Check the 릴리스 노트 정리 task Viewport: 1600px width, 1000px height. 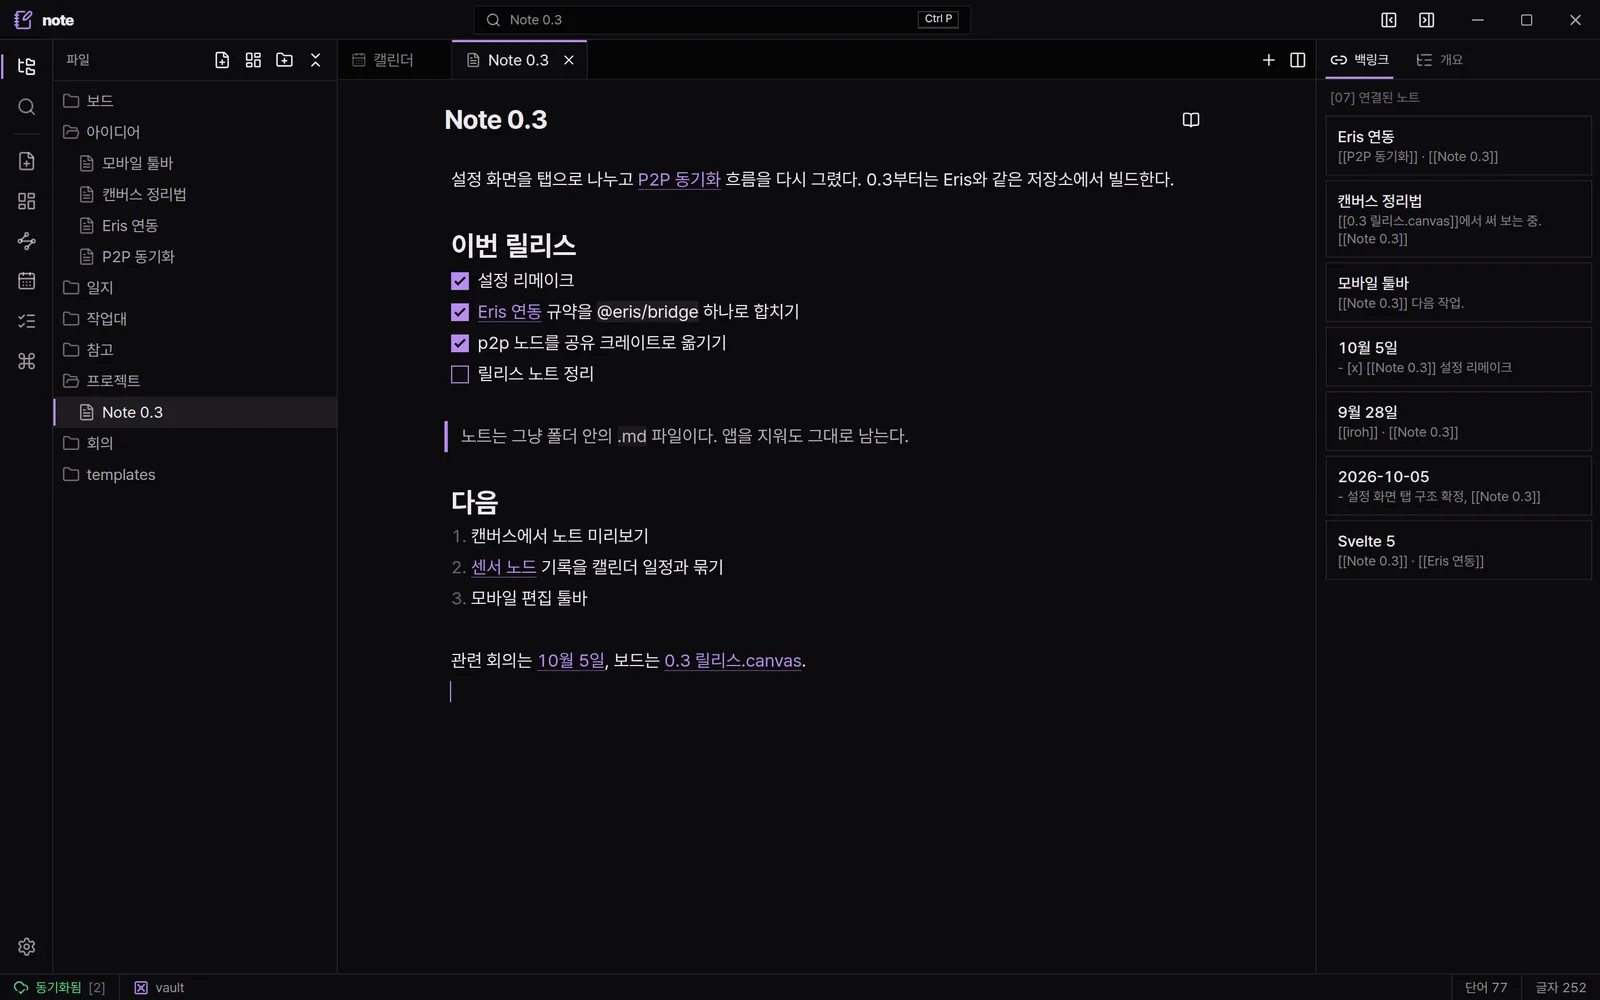460,374
